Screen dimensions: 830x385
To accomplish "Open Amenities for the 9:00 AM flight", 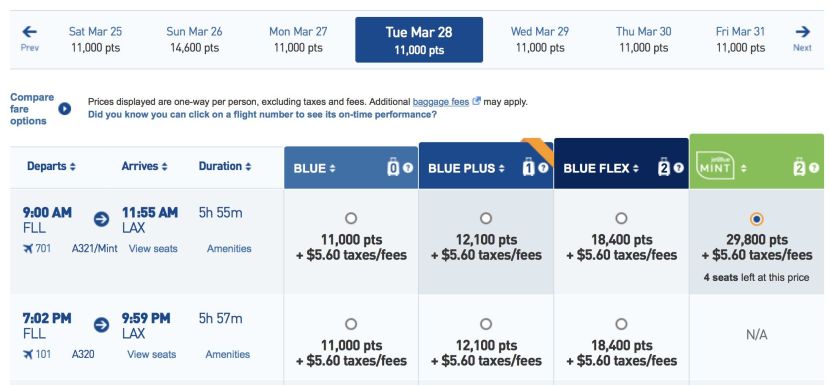I will pos(229,248).
